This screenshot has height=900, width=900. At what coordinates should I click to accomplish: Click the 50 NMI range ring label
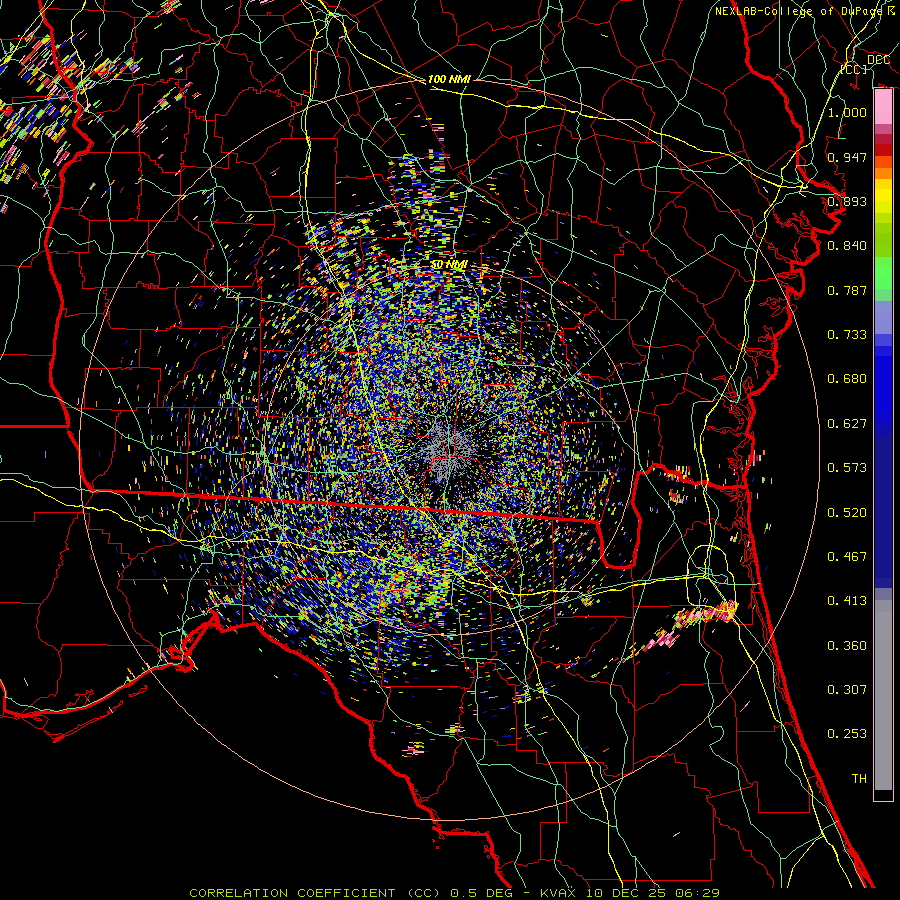click(x=449, y=265)
